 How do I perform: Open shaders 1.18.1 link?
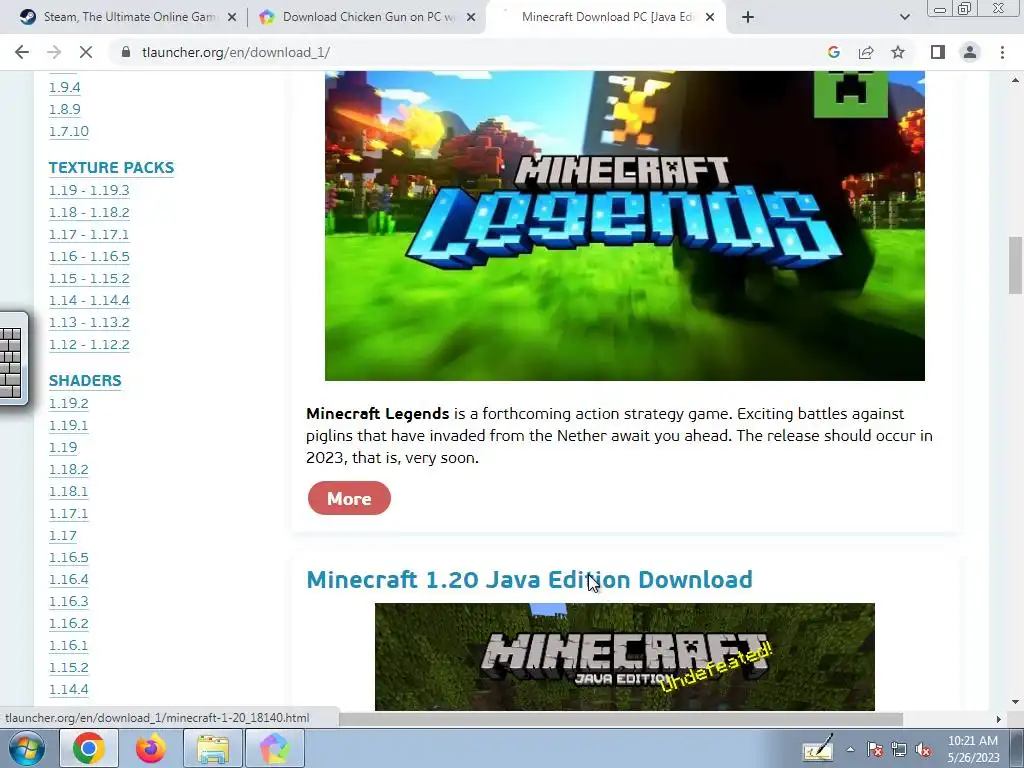[69, 492]
